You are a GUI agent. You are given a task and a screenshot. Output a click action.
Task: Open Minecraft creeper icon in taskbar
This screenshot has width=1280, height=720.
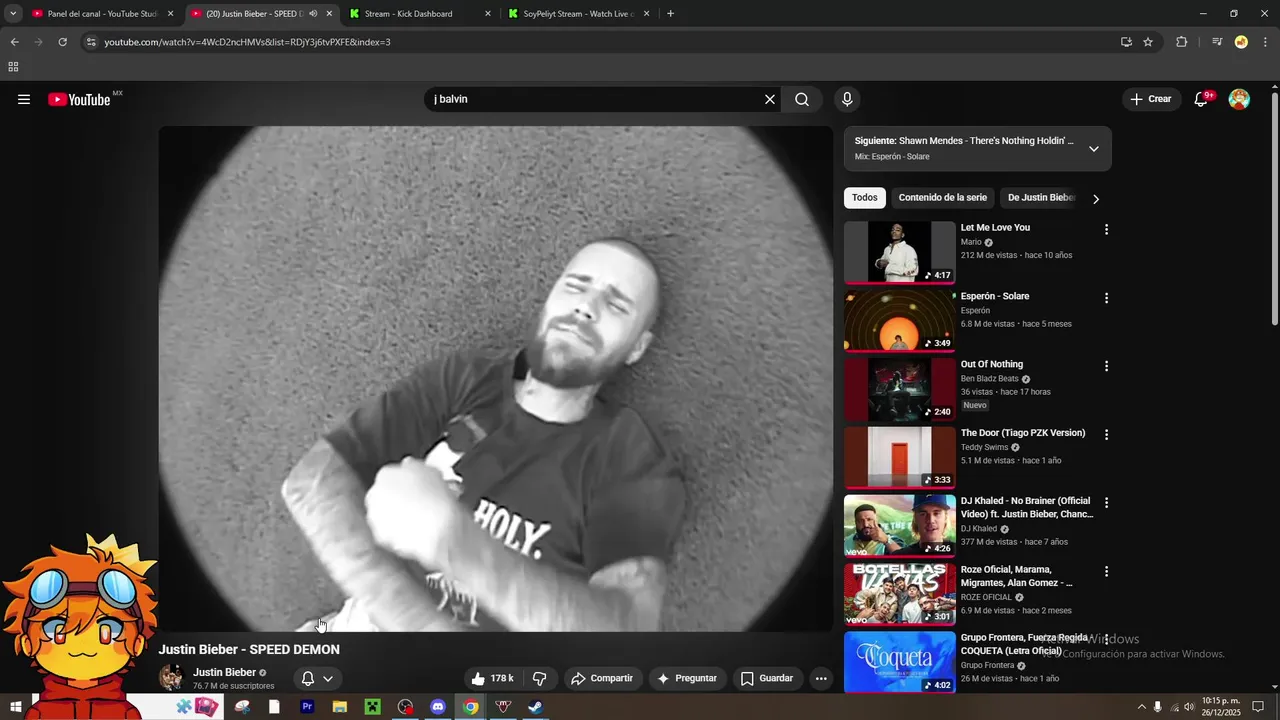(372, 707)
